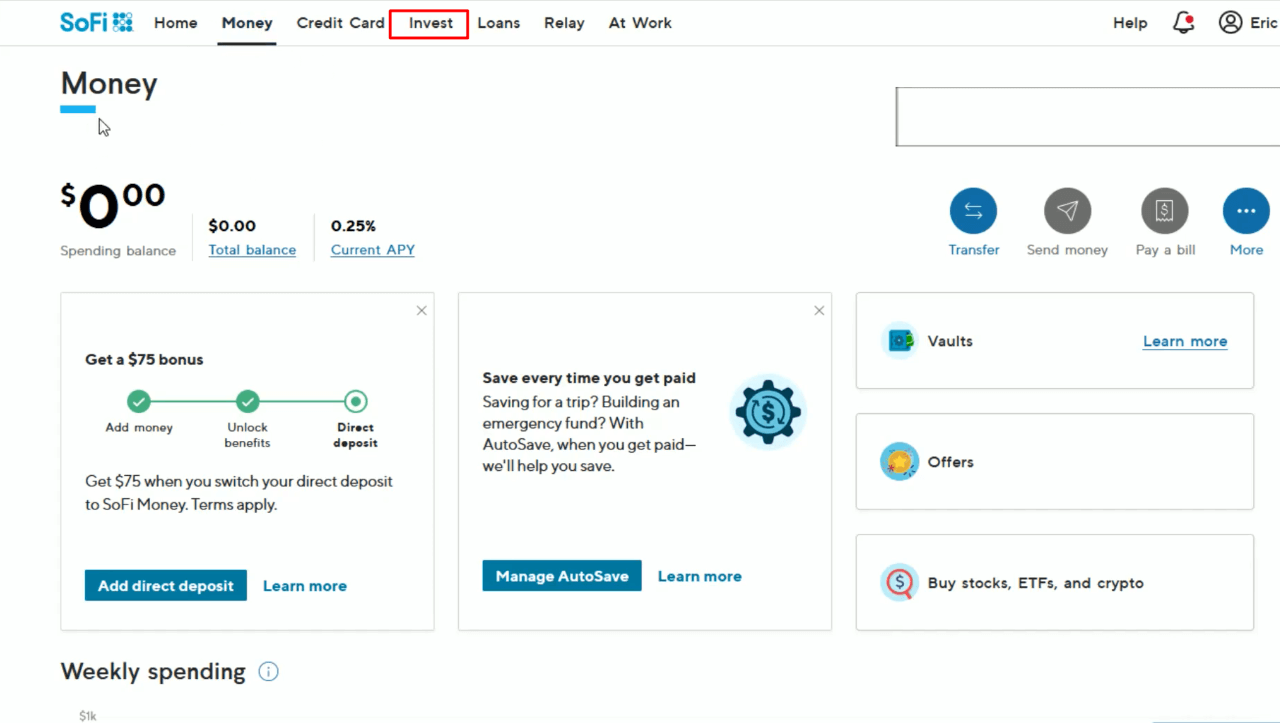Open the Eric profile icon

point(1231,22)
